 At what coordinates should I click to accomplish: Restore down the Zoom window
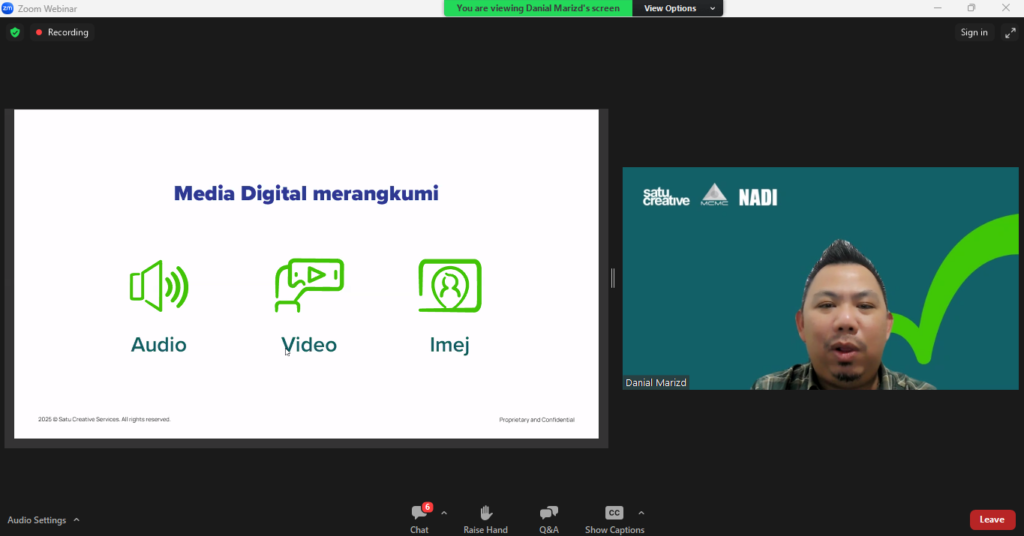click(x=971, y=8)
